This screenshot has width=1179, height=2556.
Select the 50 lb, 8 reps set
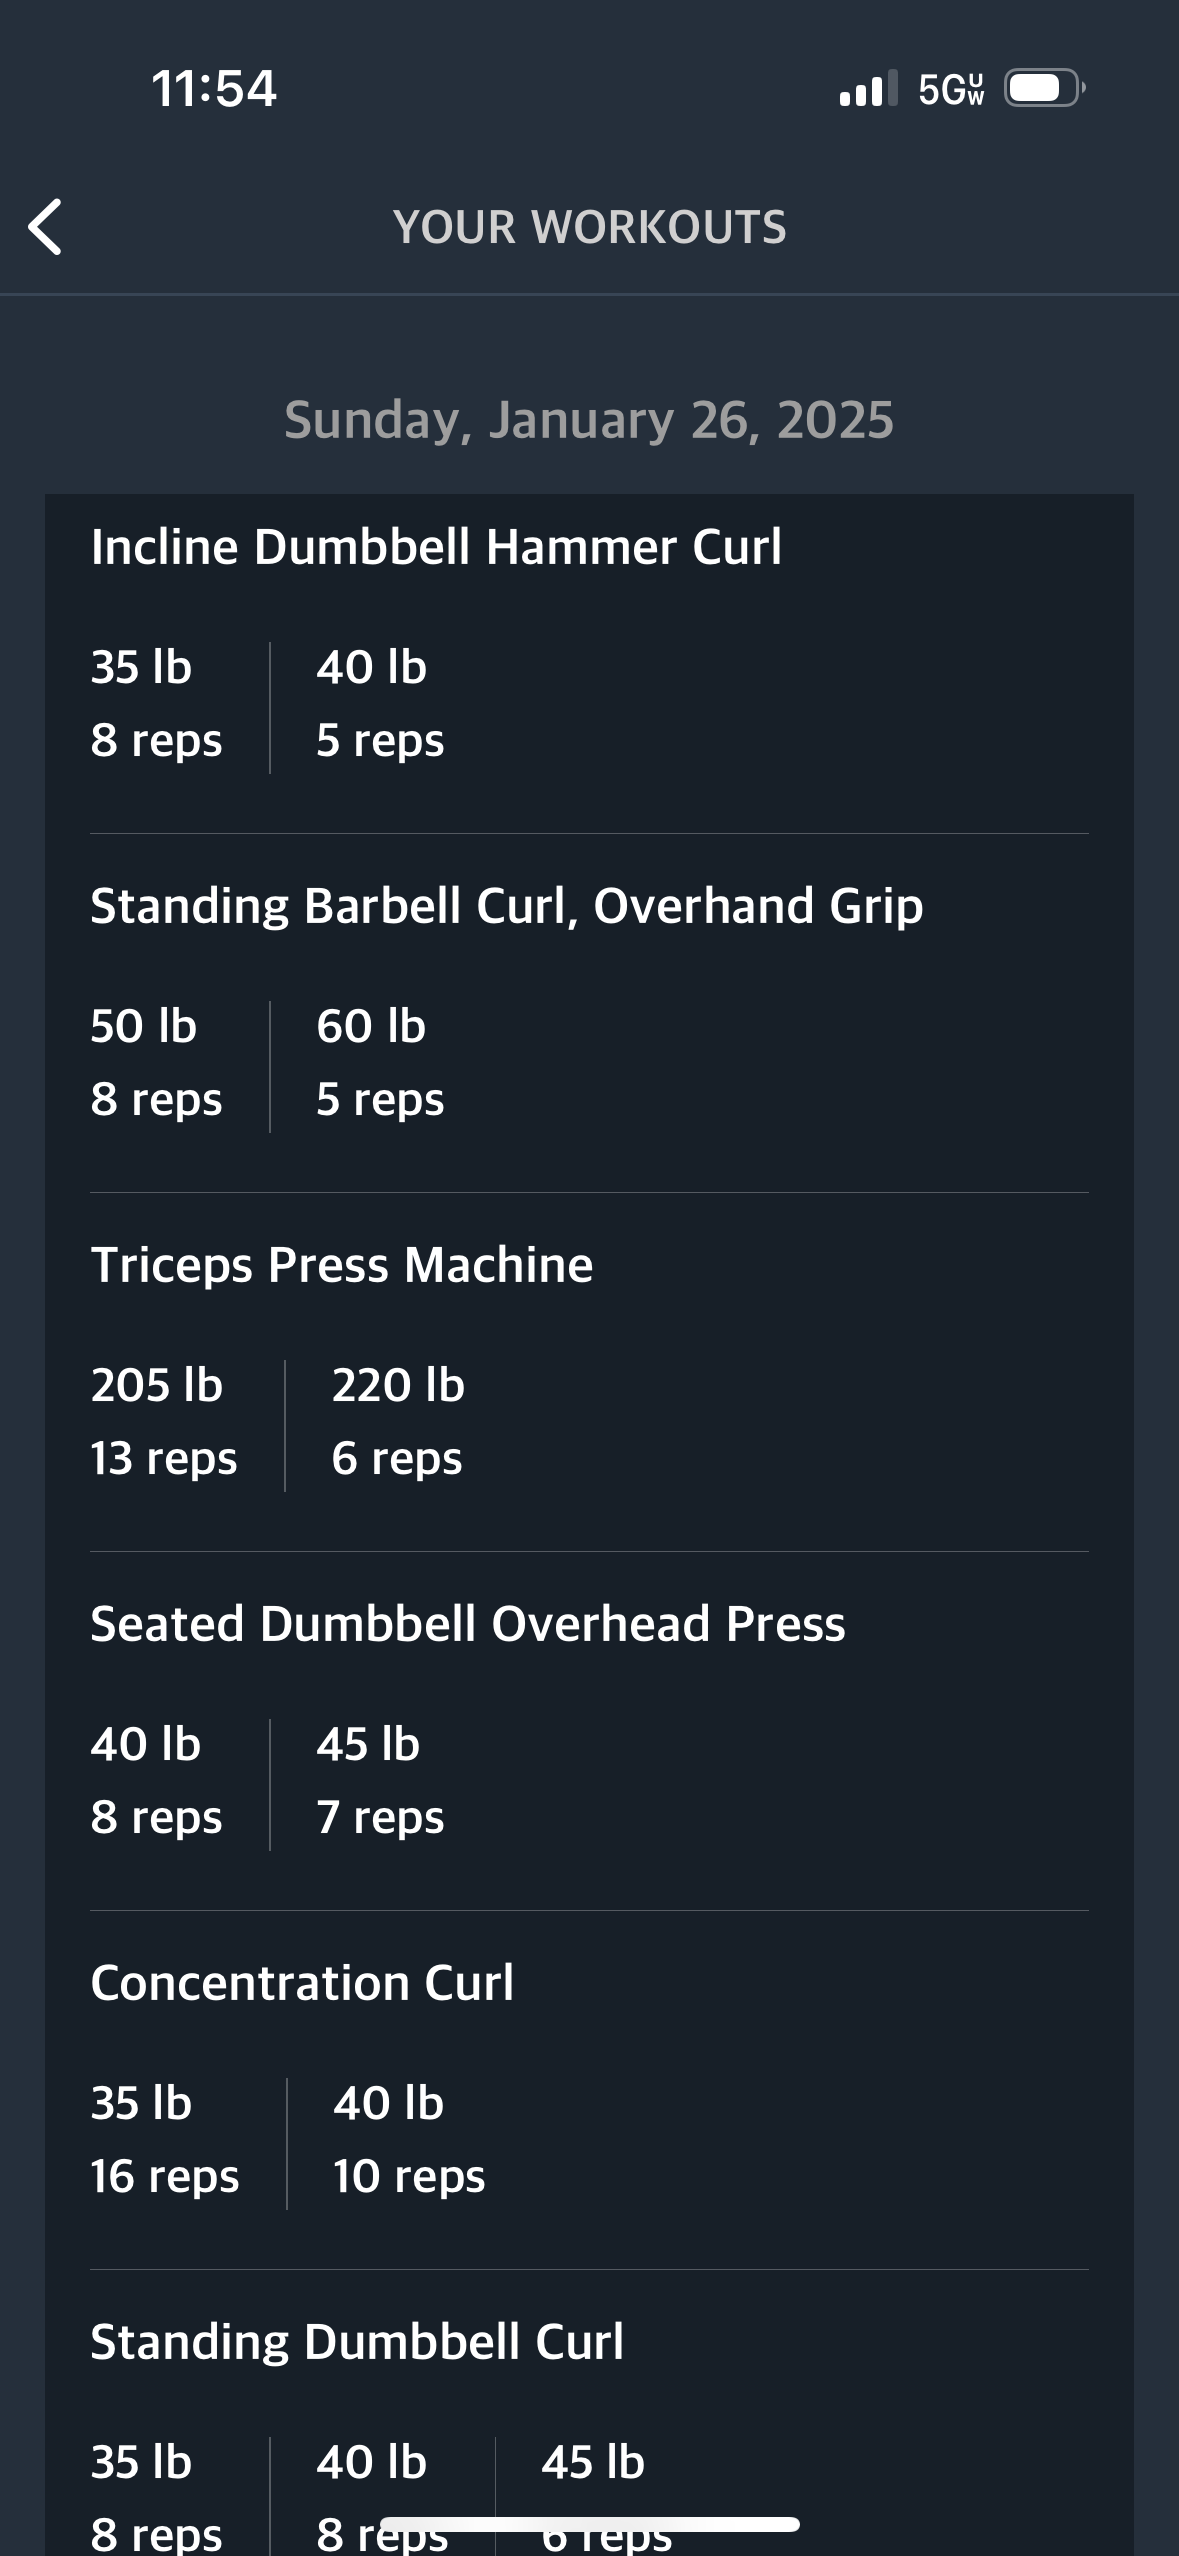(x=156, y=1063)
